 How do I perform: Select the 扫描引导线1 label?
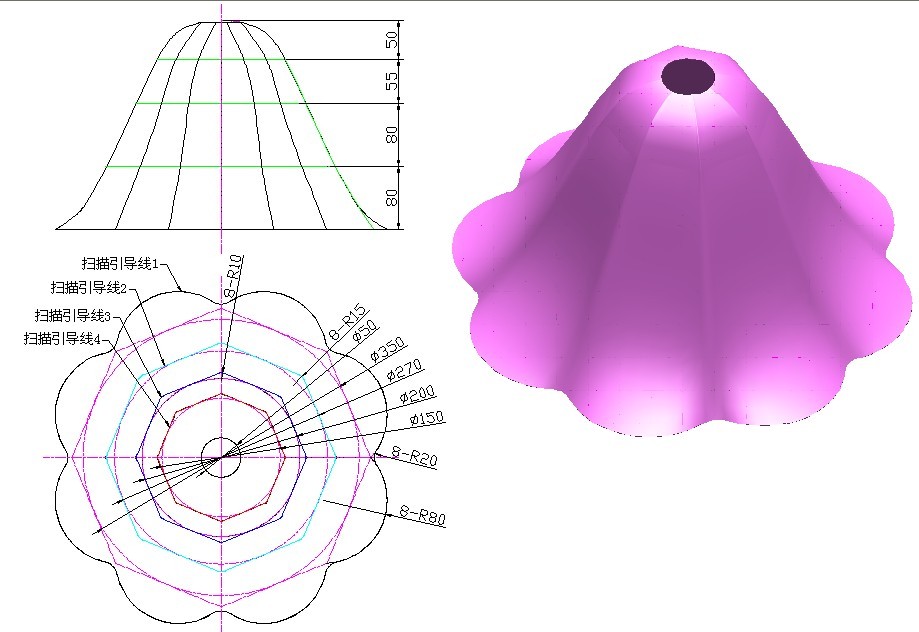pyautogui.click(x=120, y=263)
